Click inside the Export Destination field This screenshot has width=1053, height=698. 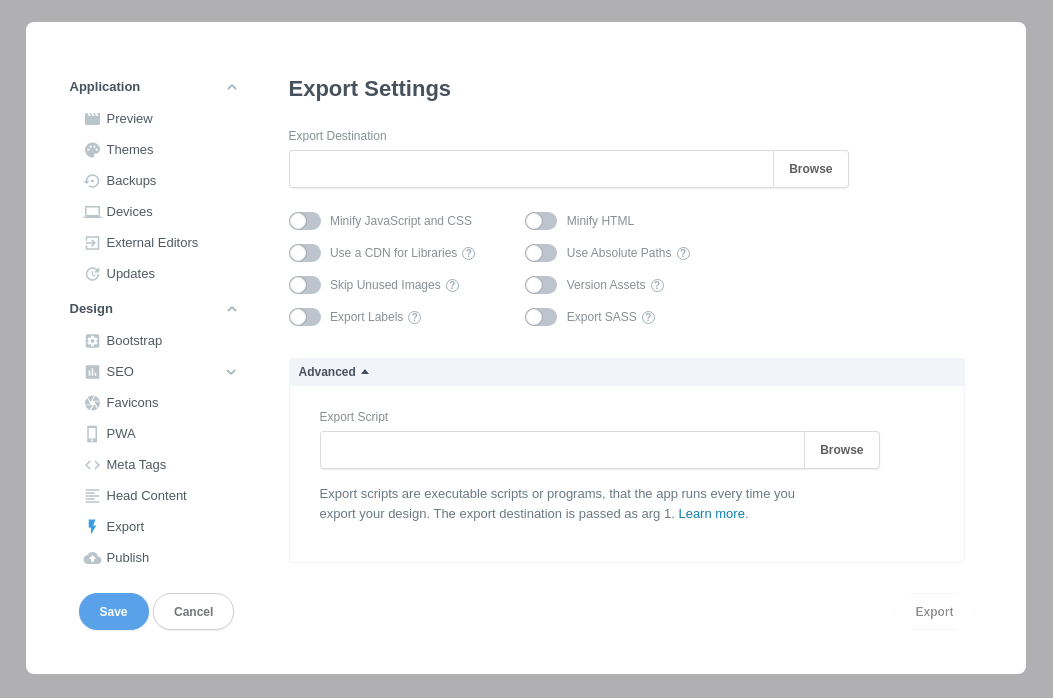click(530, 168)
